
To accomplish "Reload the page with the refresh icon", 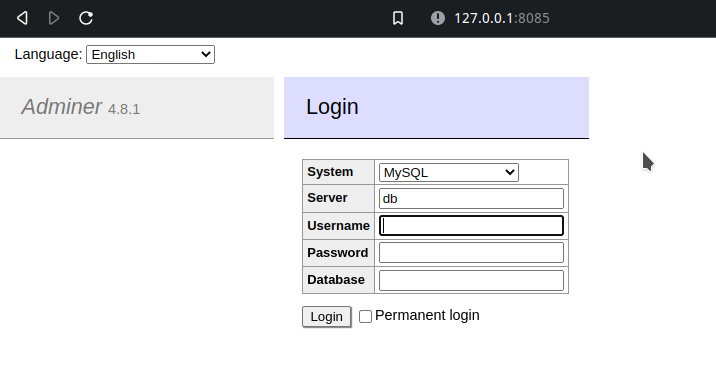I will click(86, 18).
